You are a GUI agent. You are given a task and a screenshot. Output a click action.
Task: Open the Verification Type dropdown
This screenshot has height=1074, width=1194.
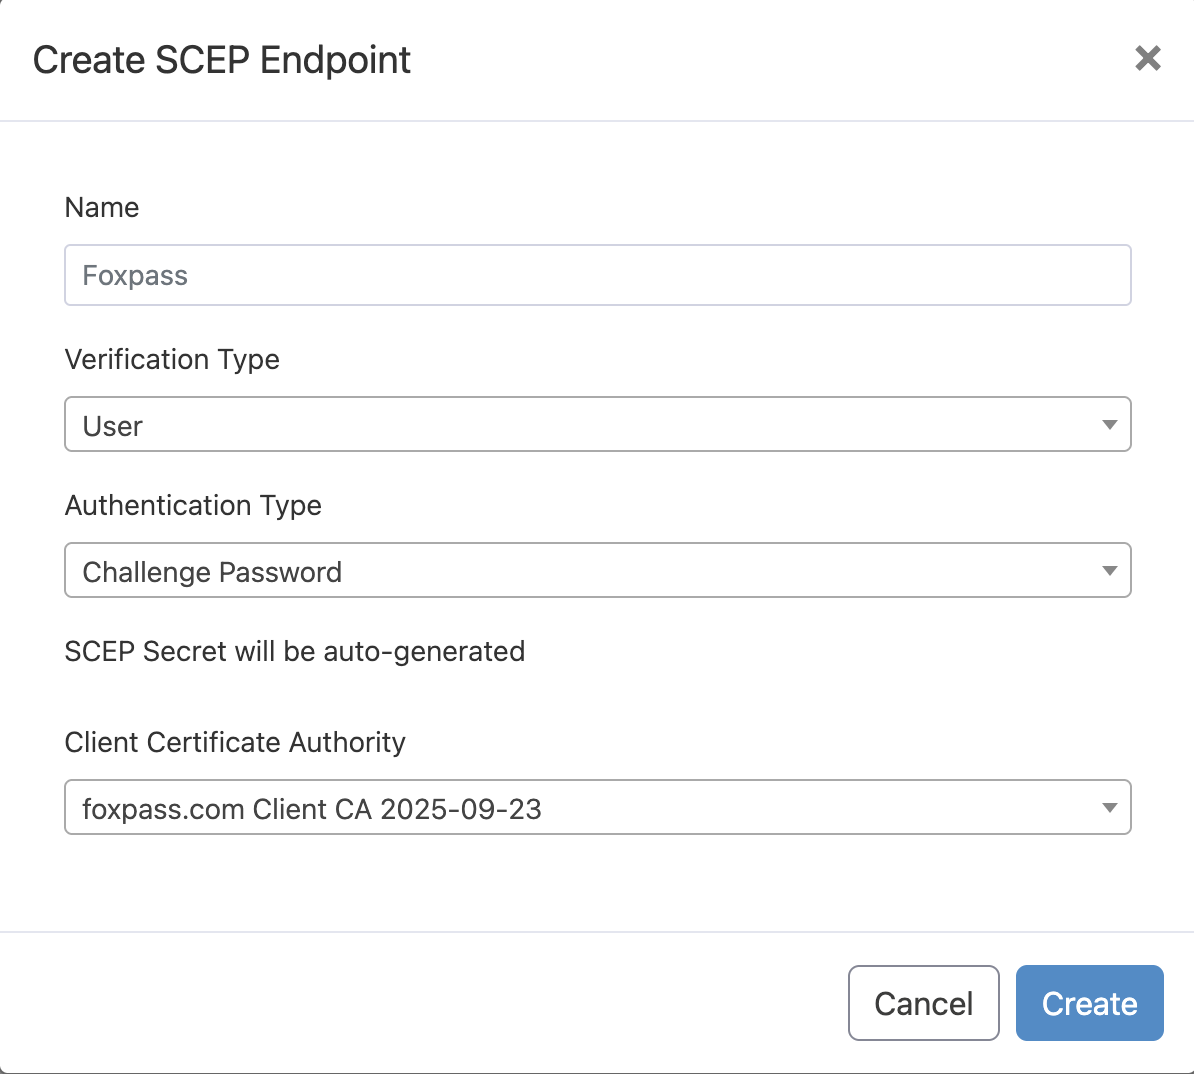pyautogui.click(x=598, y=424)
